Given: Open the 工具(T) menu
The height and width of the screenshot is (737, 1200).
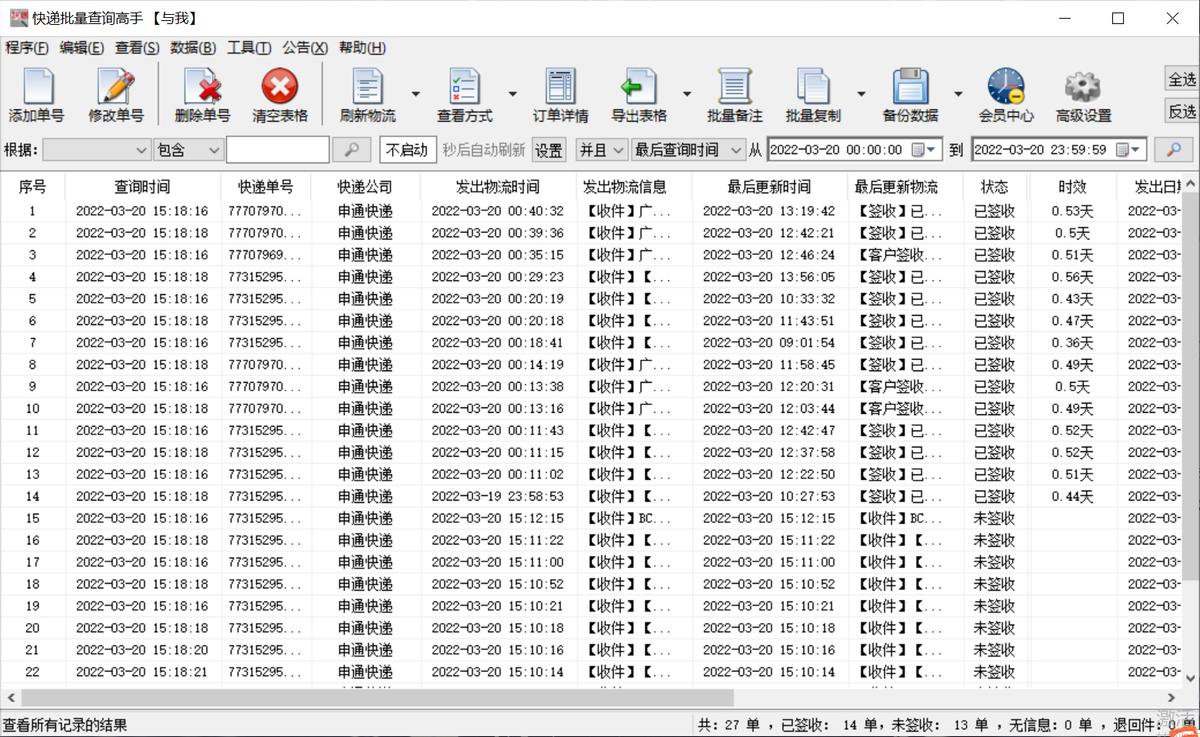Looking at the screenshot, I should 246,47.
